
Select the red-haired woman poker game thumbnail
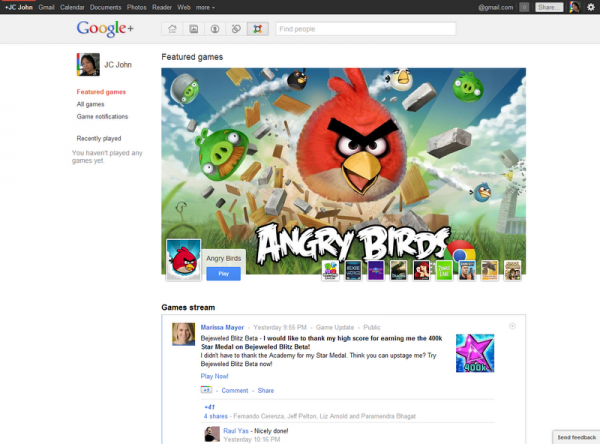click(421, 270)
